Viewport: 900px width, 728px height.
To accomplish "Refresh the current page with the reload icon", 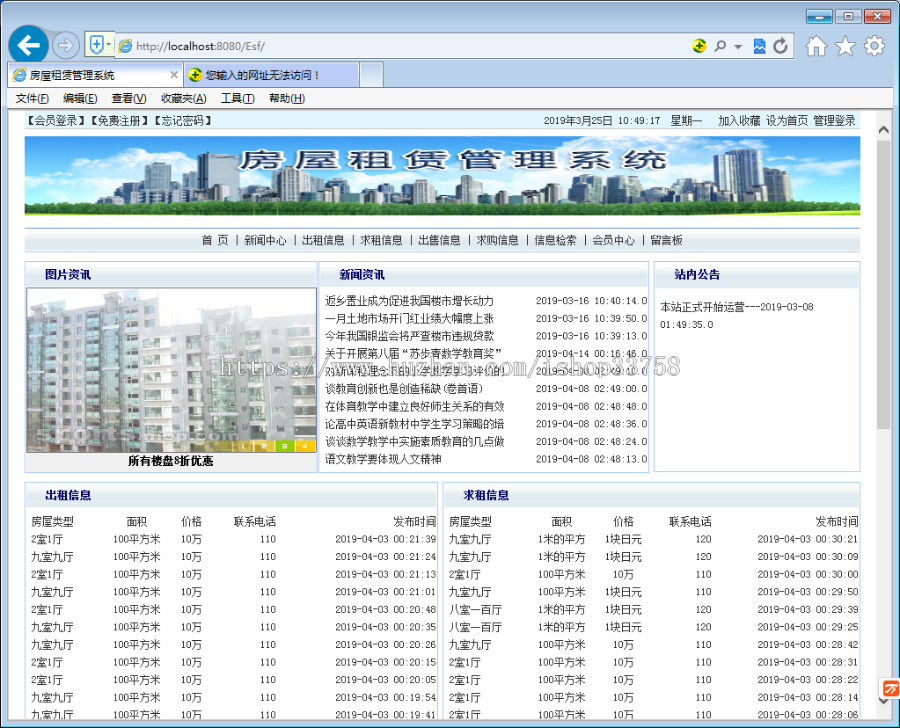I will (x=778, y=45).
